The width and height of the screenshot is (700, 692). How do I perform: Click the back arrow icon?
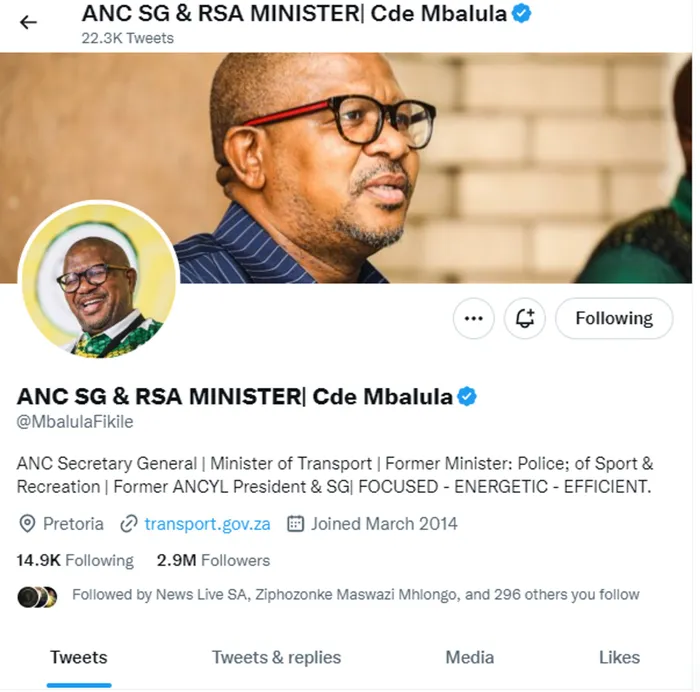(x=28, y=22)
